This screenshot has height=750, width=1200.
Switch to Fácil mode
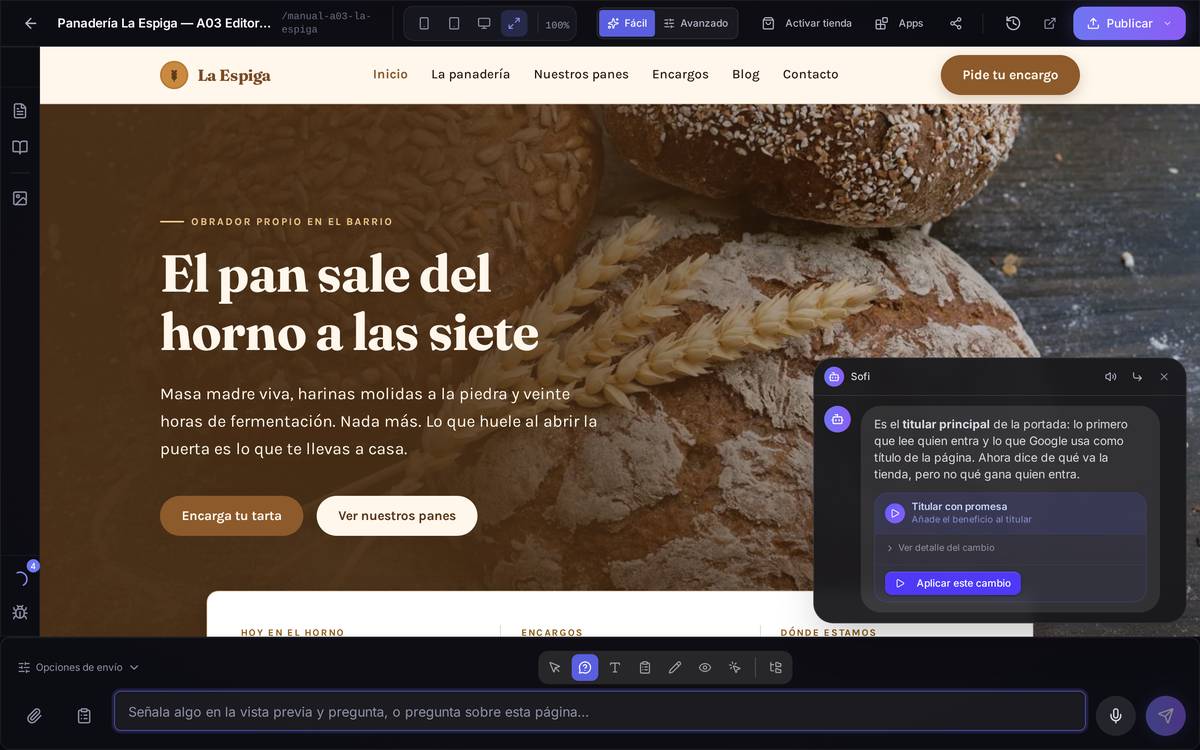[x=627, y=23]
